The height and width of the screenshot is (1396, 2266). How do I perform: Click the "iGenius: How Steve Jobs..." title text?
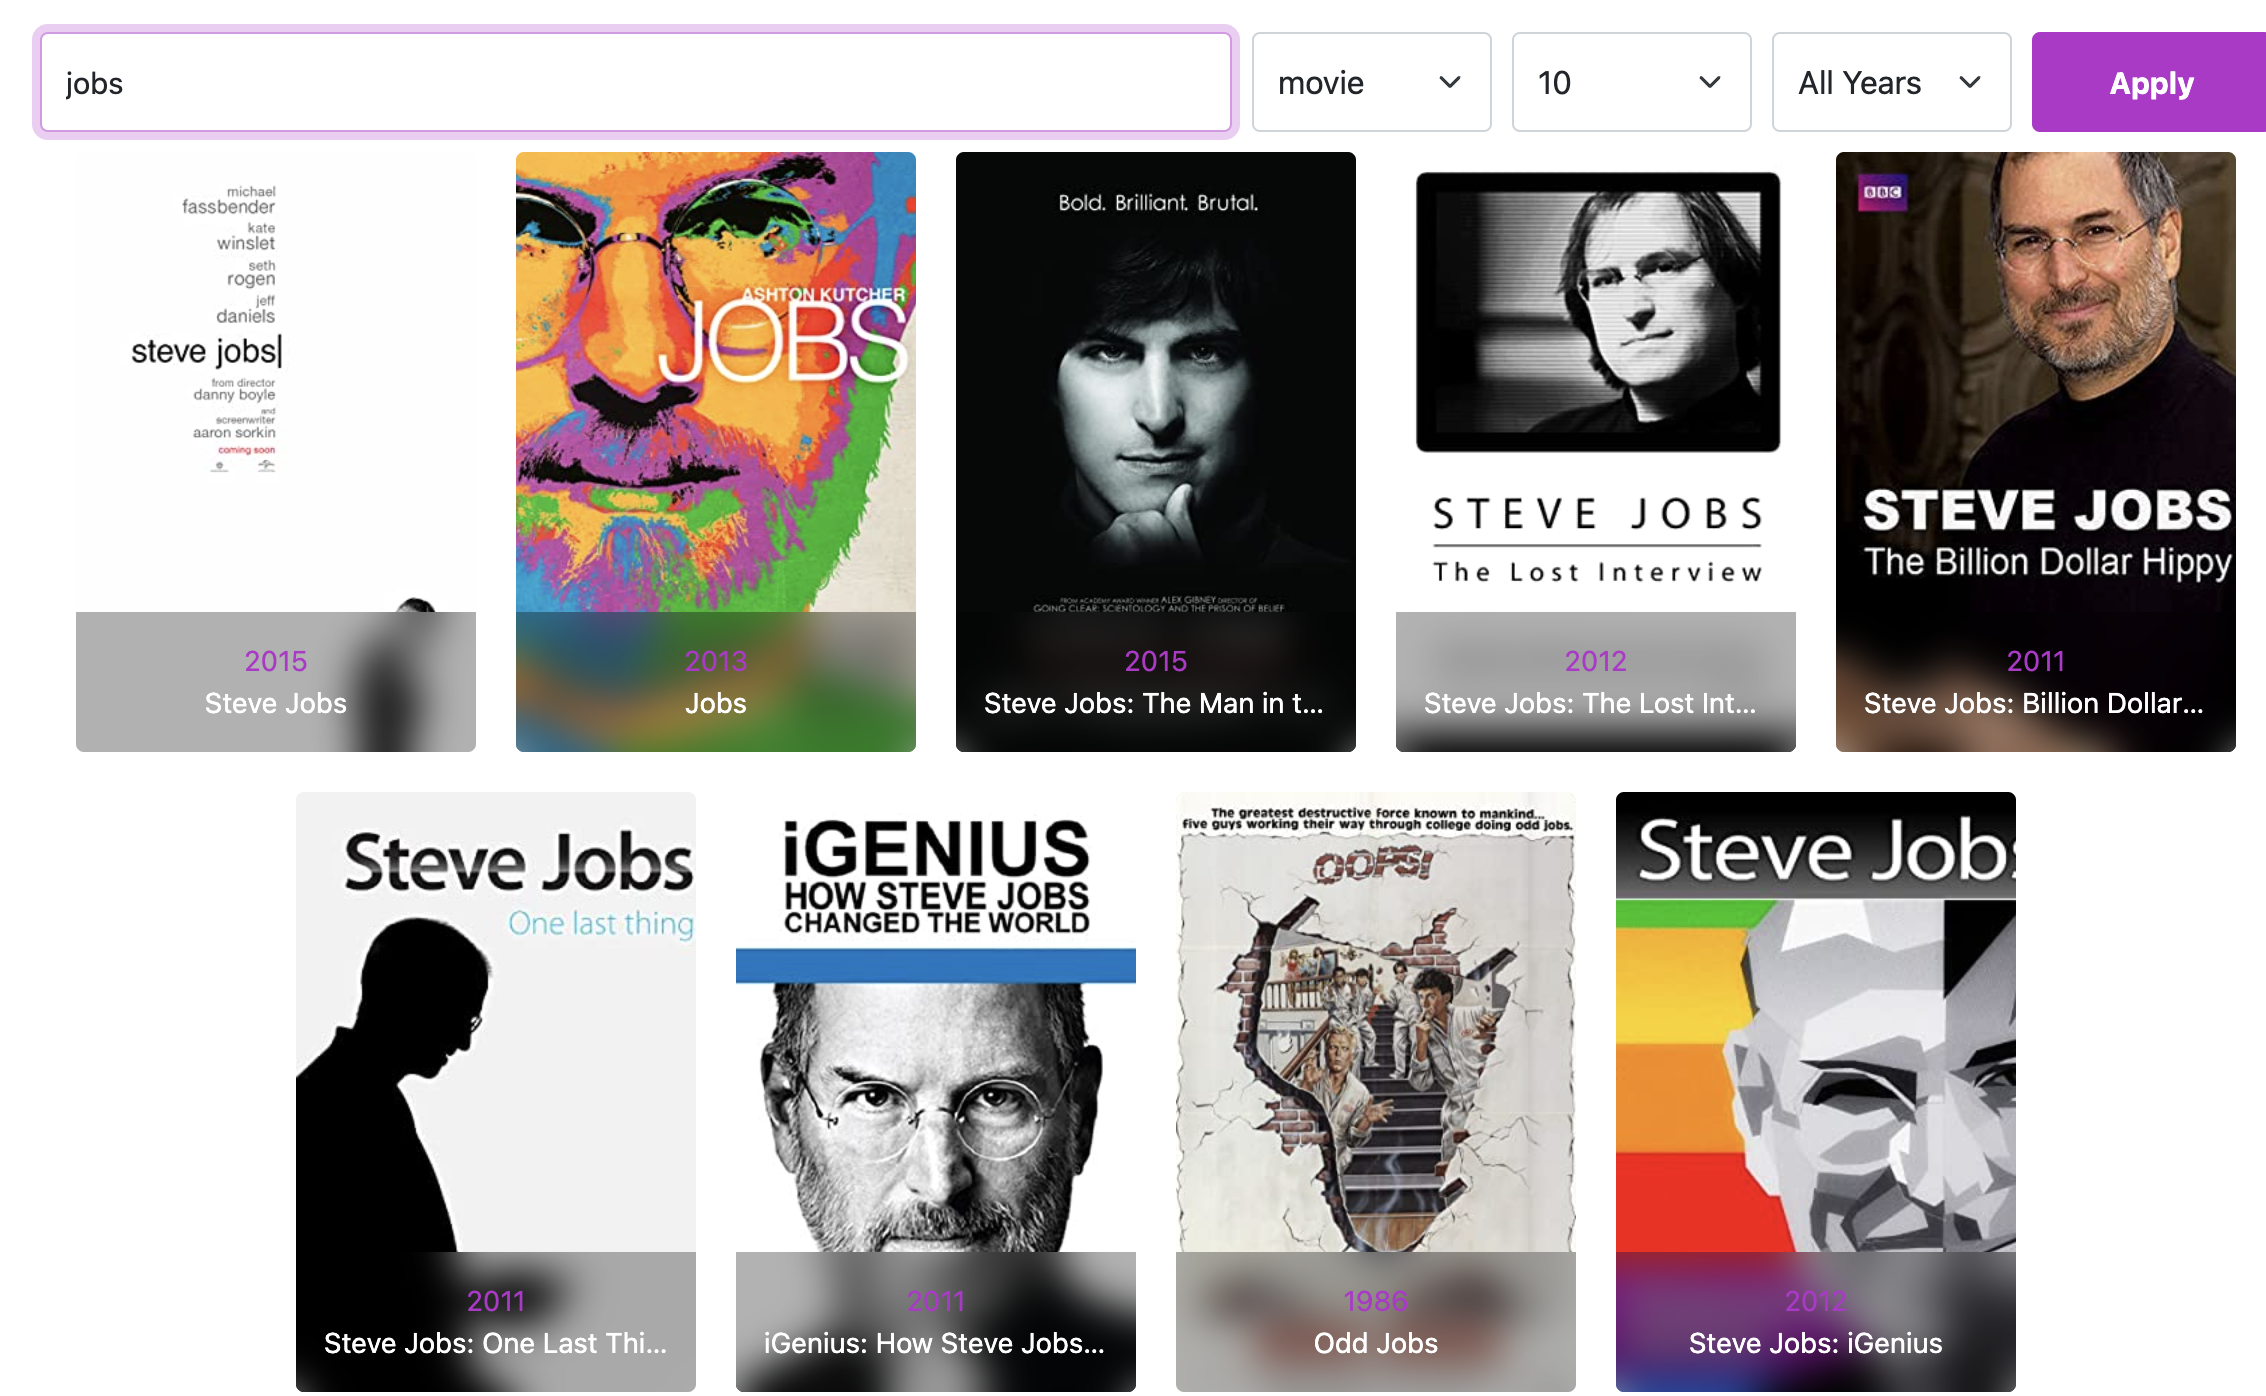pyautogui.click(x=934, y=1343)
